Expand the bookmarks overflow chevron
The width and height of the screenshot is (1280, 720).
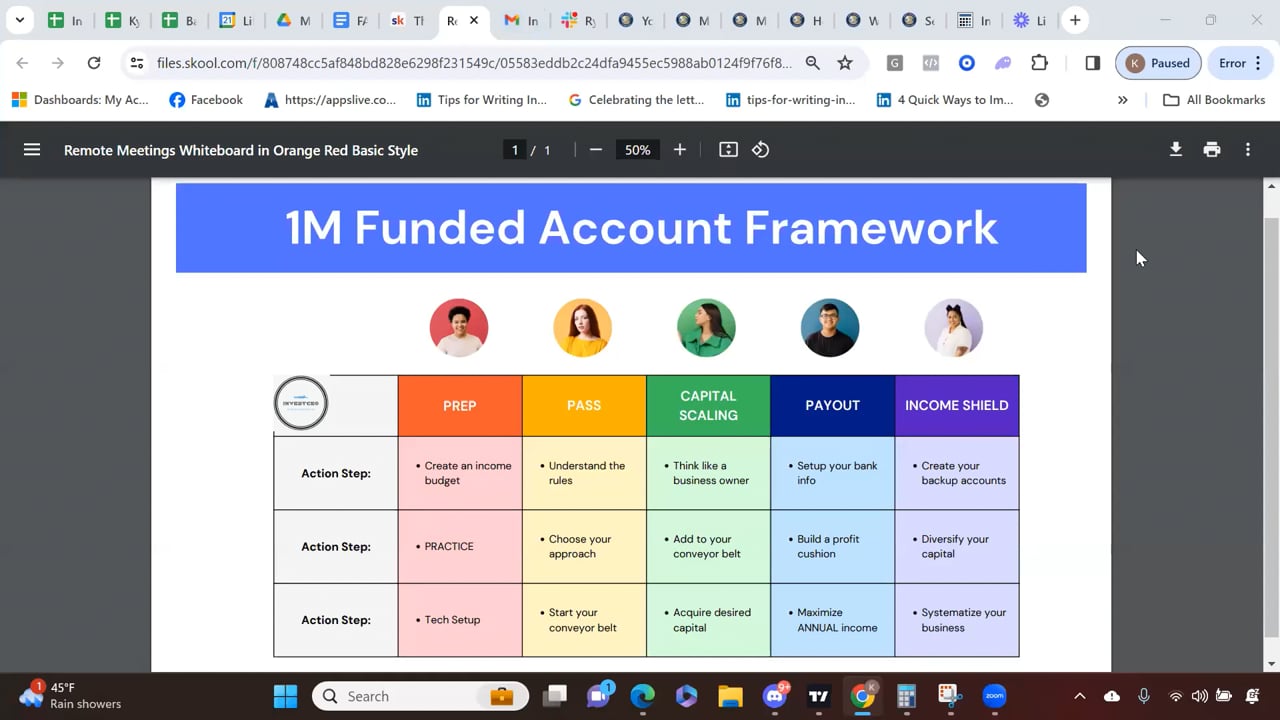(1123, 99)
